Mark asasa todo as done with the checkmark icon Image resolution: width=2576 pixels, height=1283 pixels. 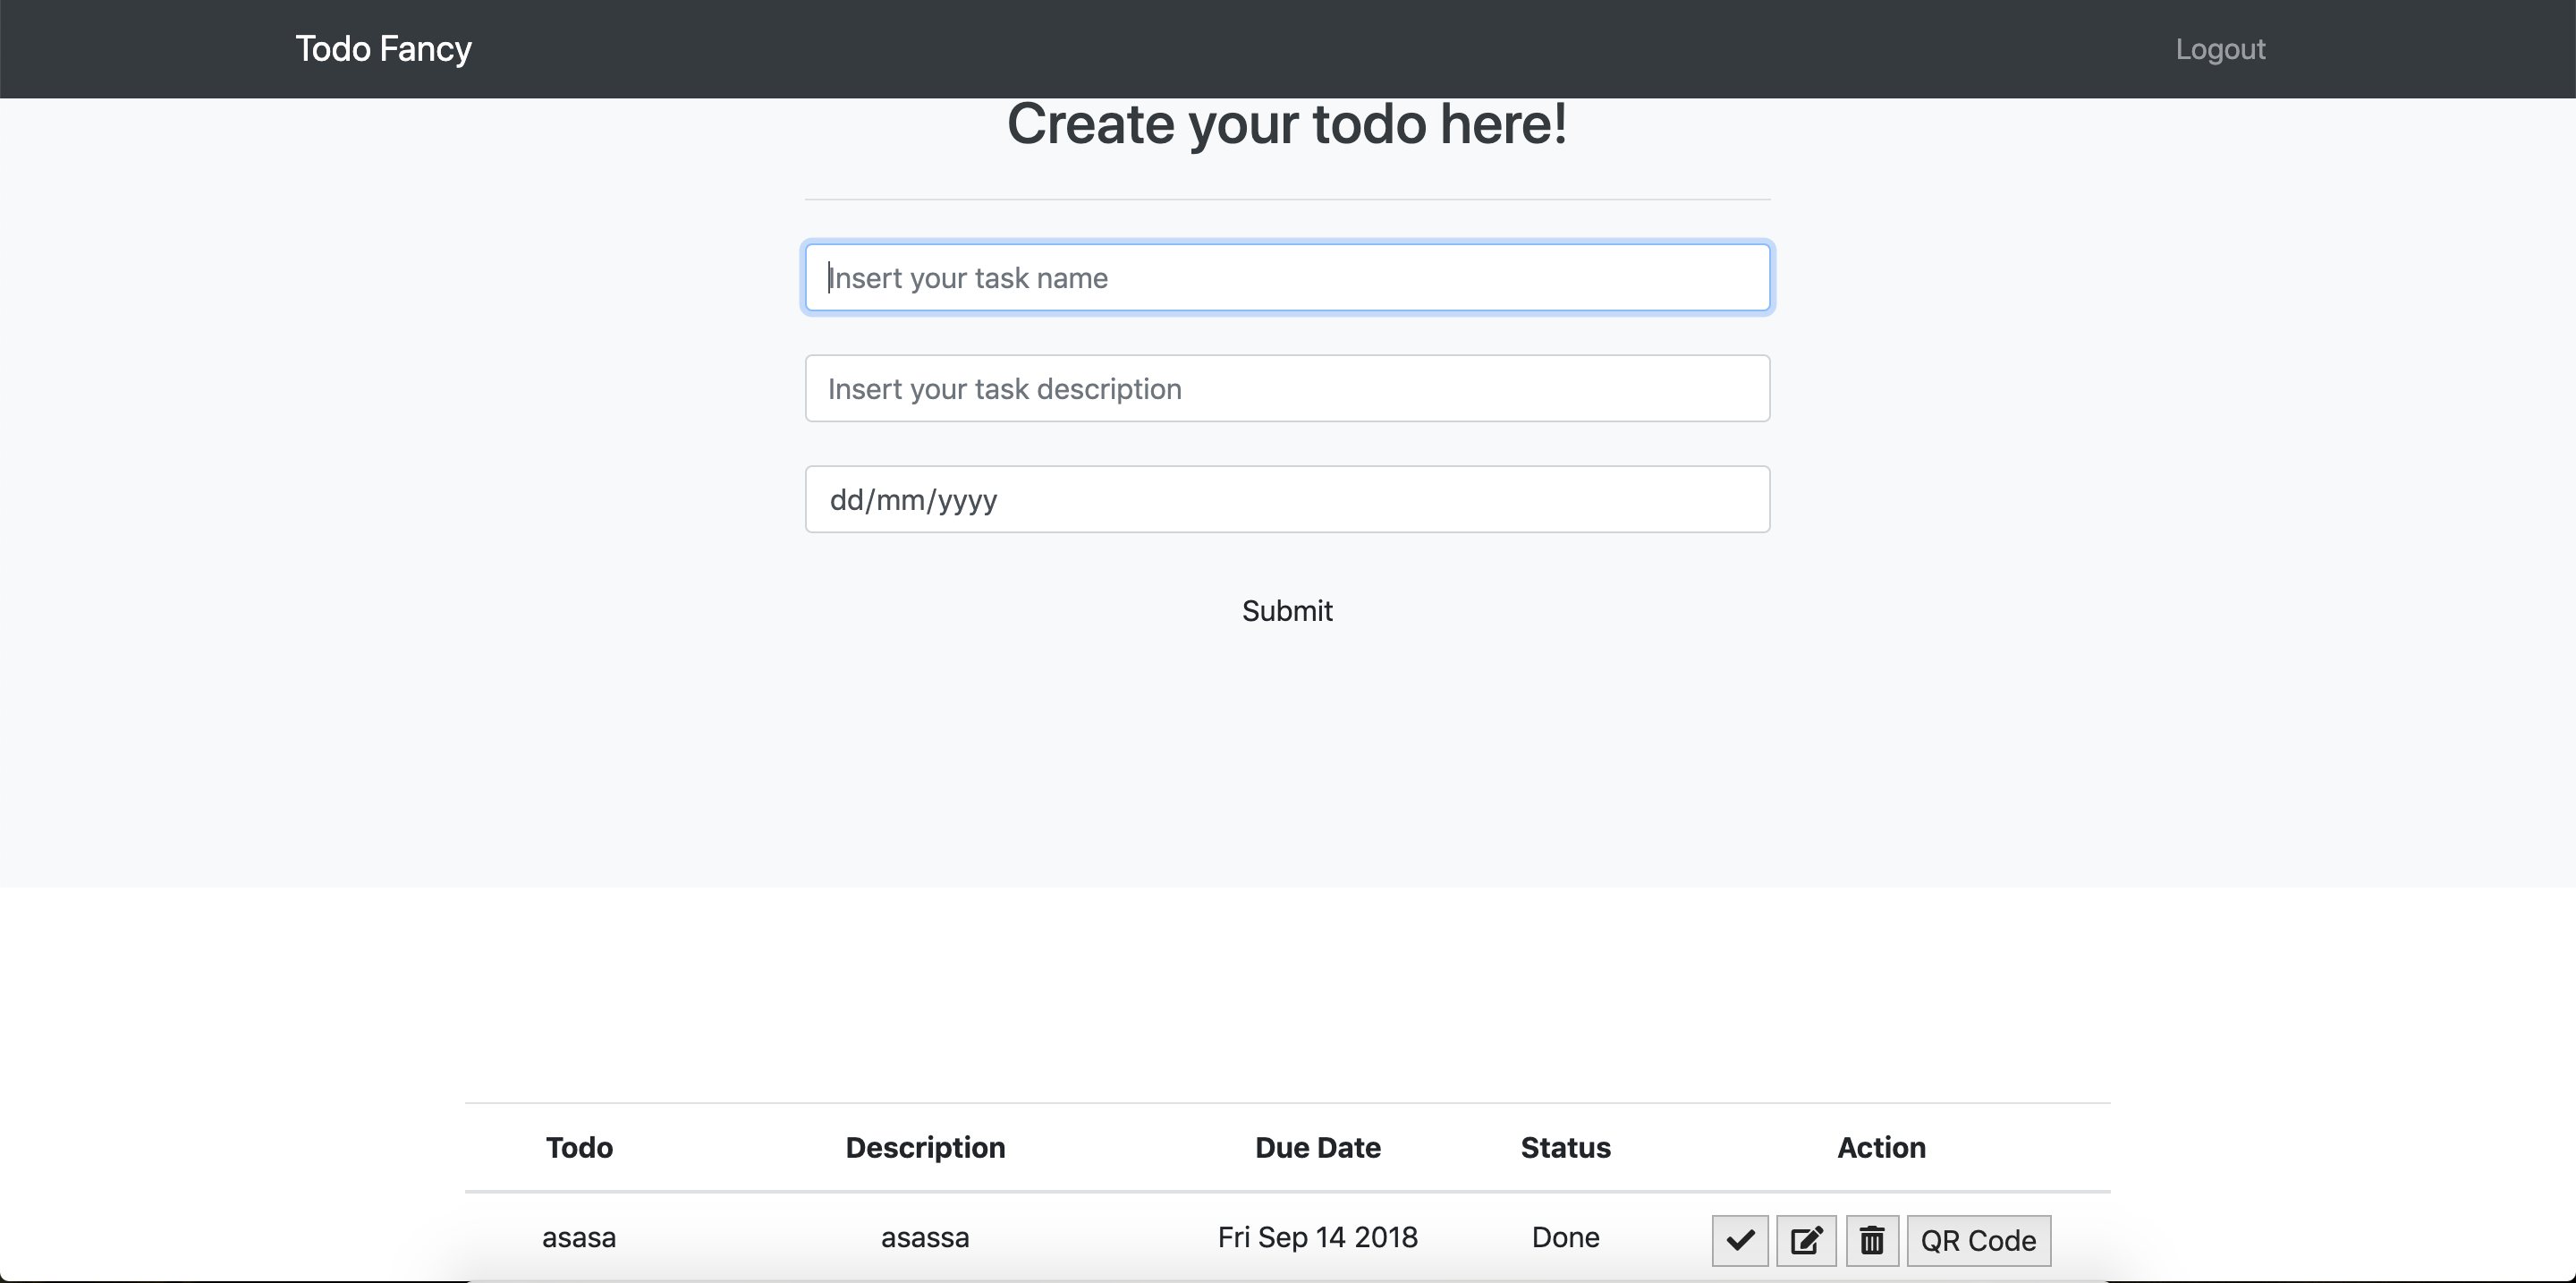[1740, 1240]
